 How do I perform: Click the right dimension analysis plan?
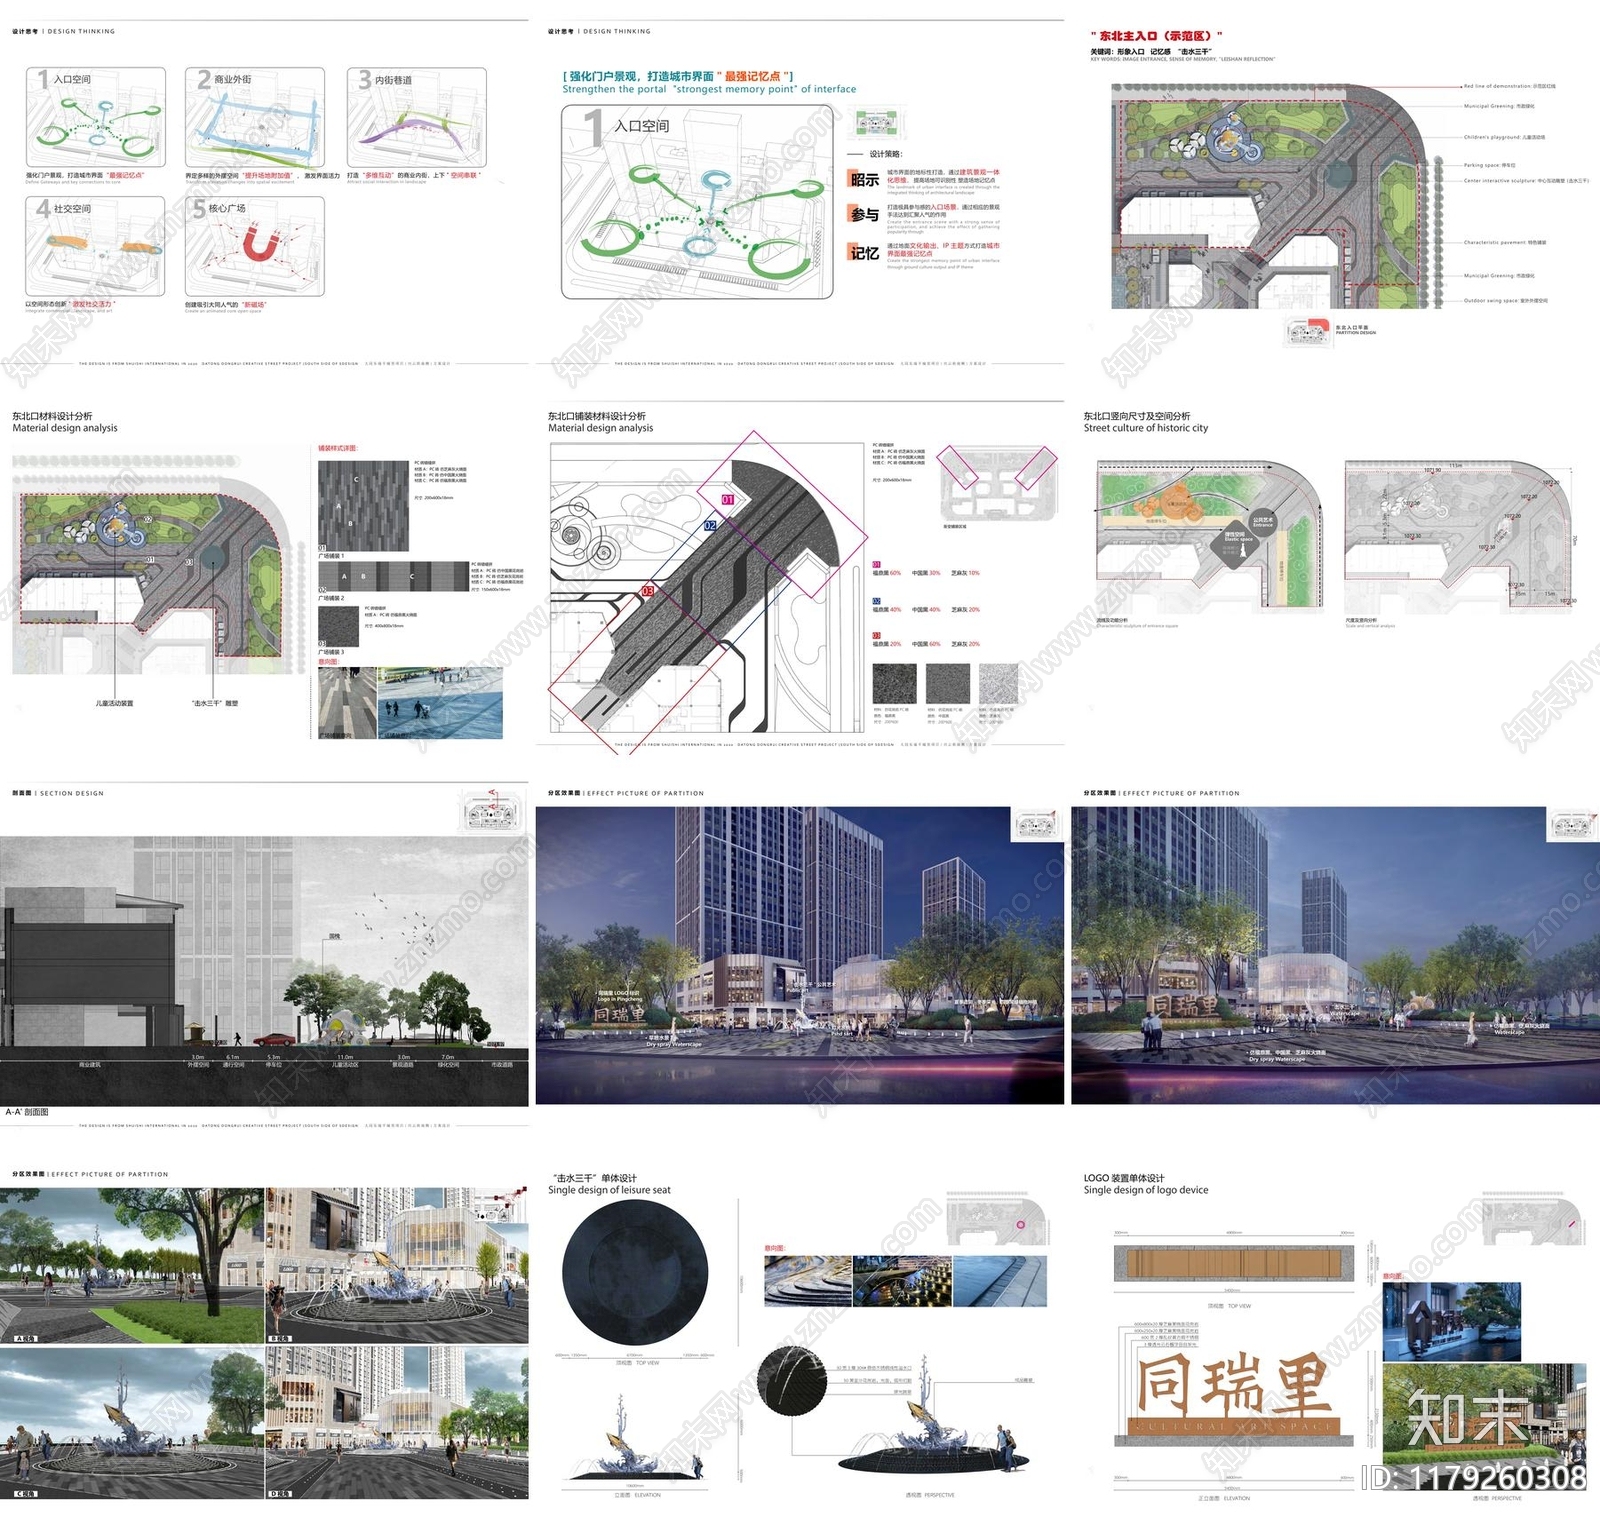[x=1459, y=536]
